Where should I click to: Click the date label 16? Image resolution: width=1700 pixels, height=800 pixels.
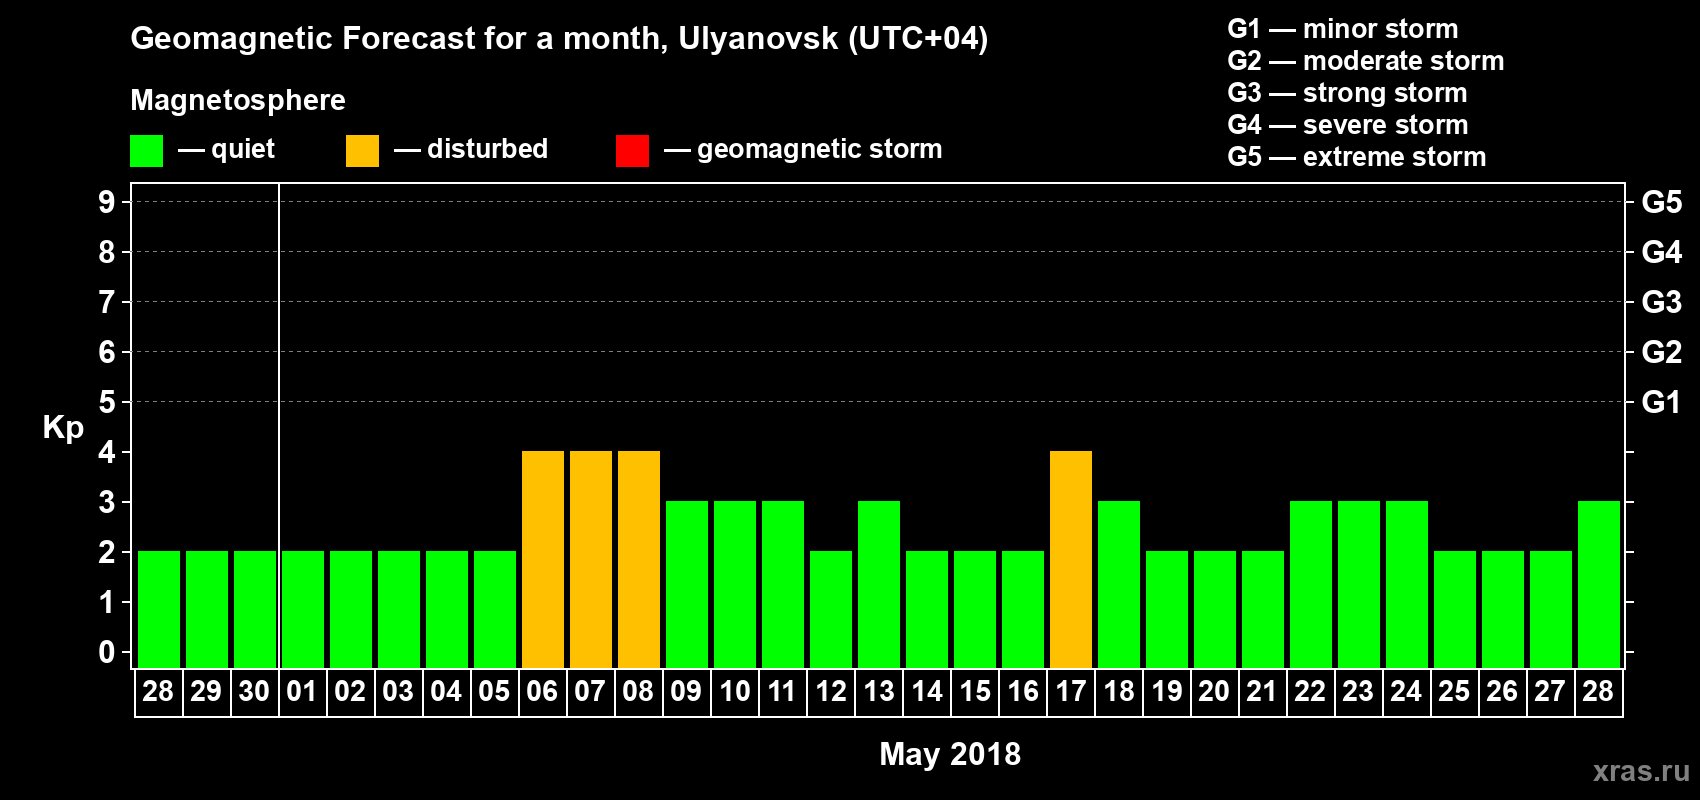[1023, 692]
